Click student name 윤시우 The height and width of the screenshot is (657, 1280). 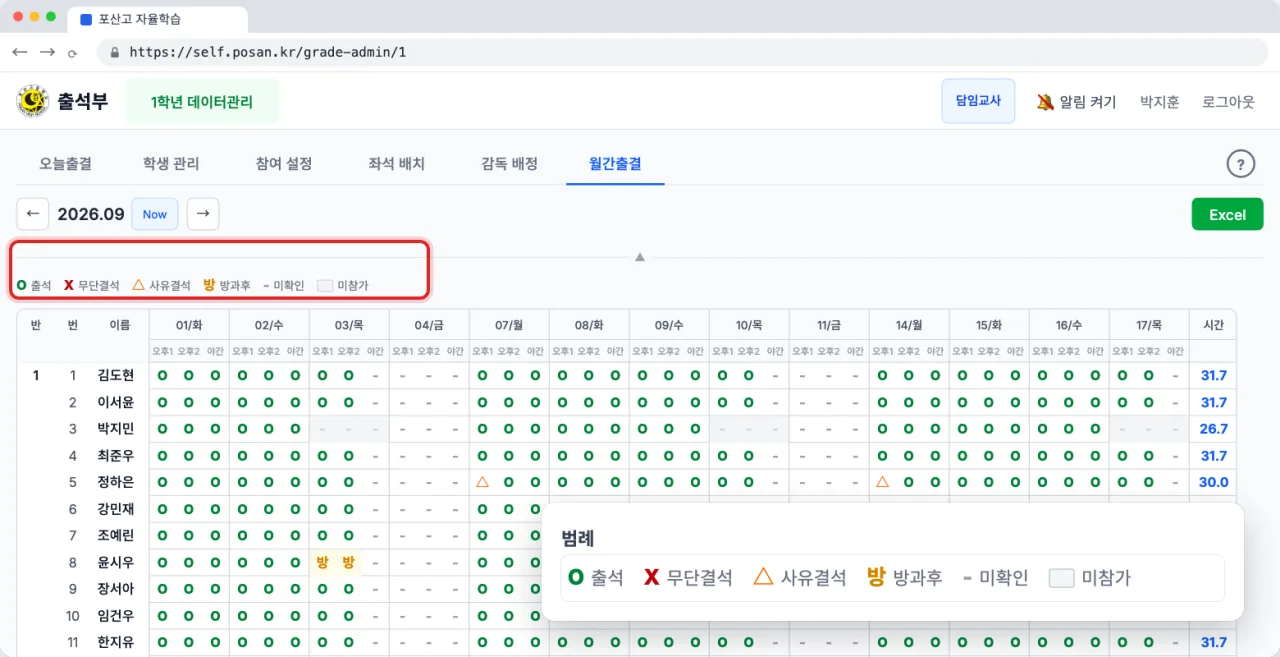click(116, 562)
